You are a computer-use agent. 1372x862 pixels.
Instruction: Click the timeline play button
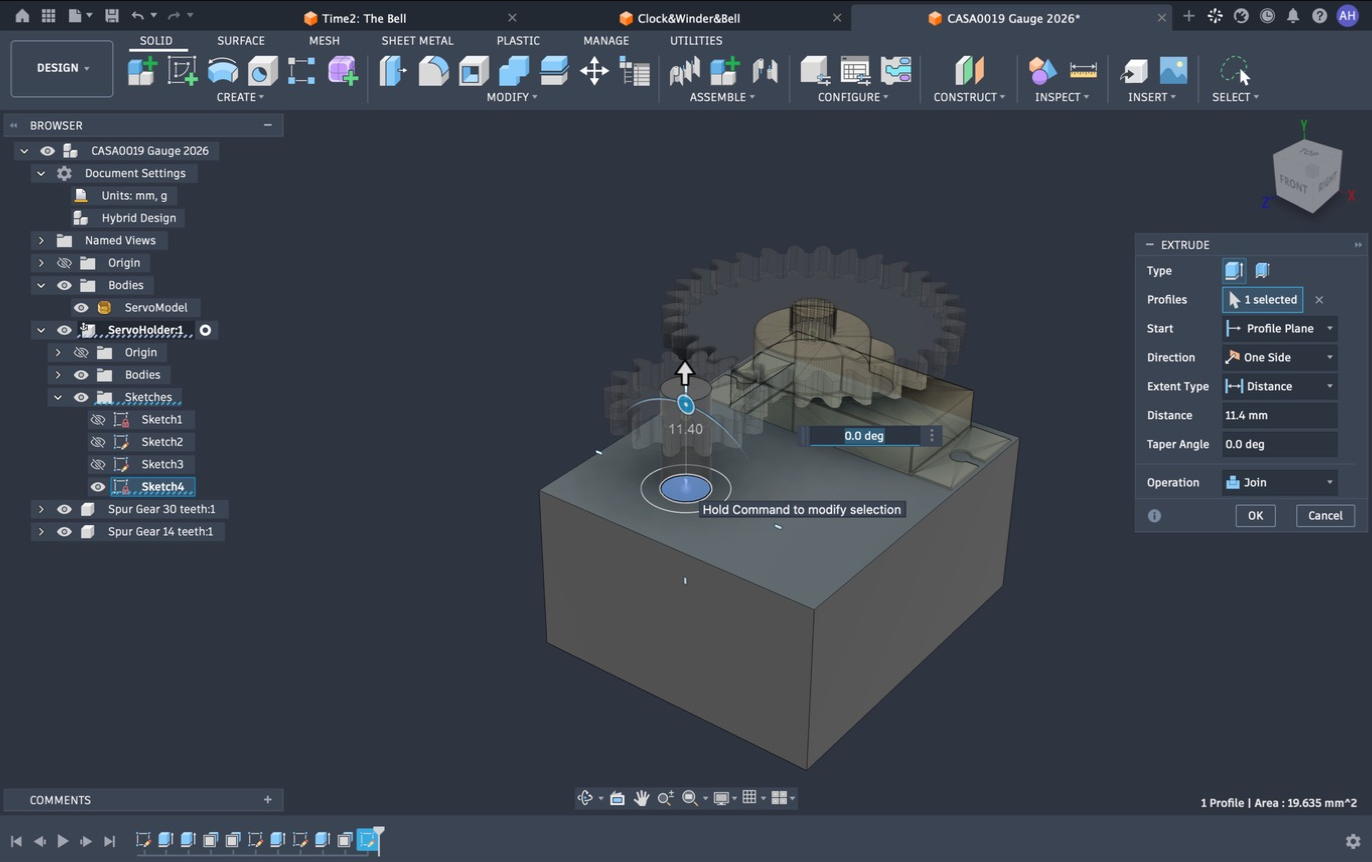(x=62, y=842)
